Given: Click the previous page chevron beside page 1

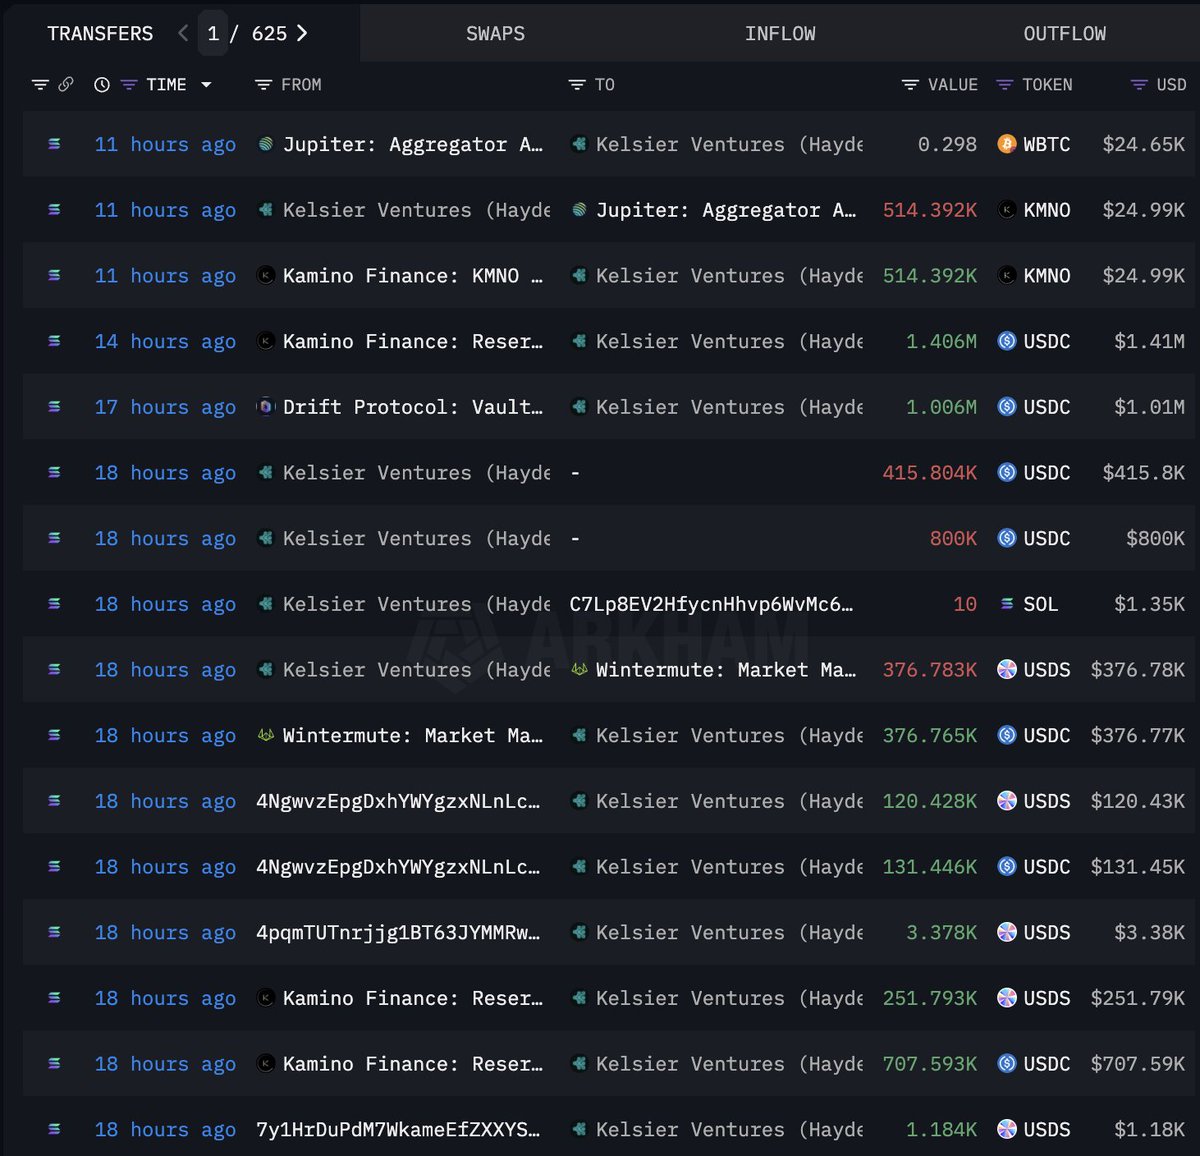Looking at the screenshot, I should coord(182,33).
